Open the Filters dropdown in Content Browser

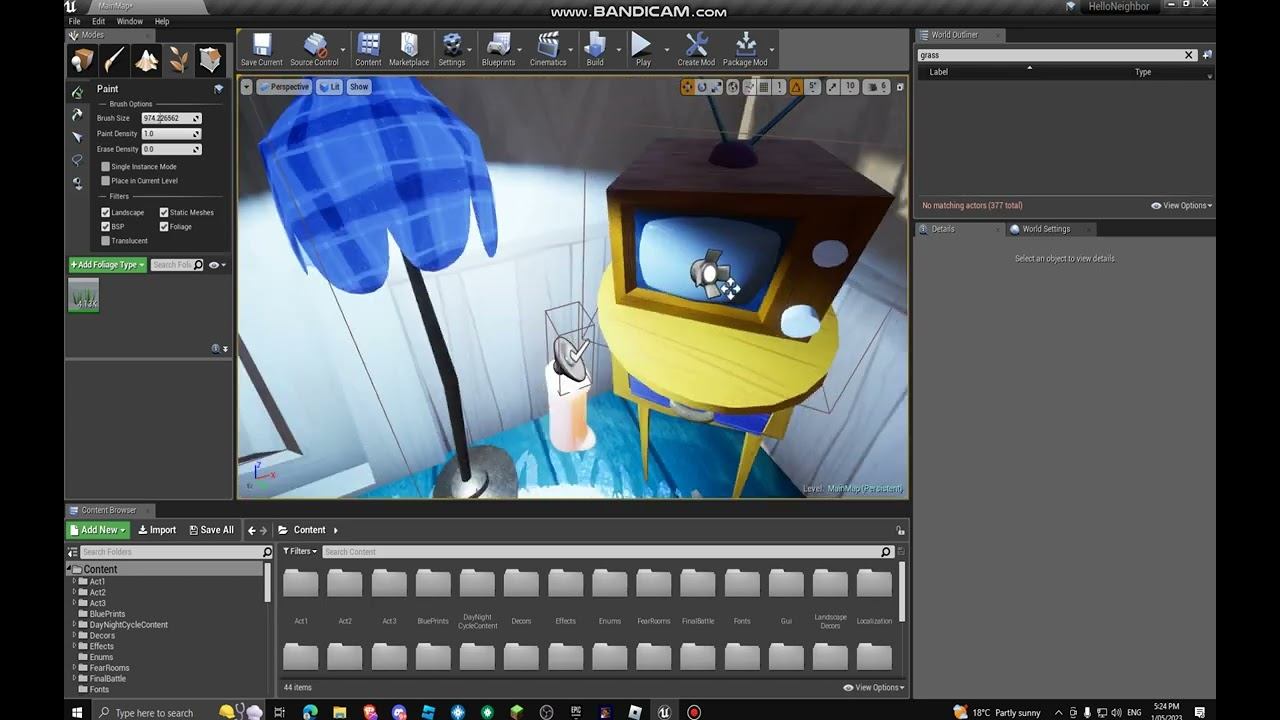coord(300,551)
